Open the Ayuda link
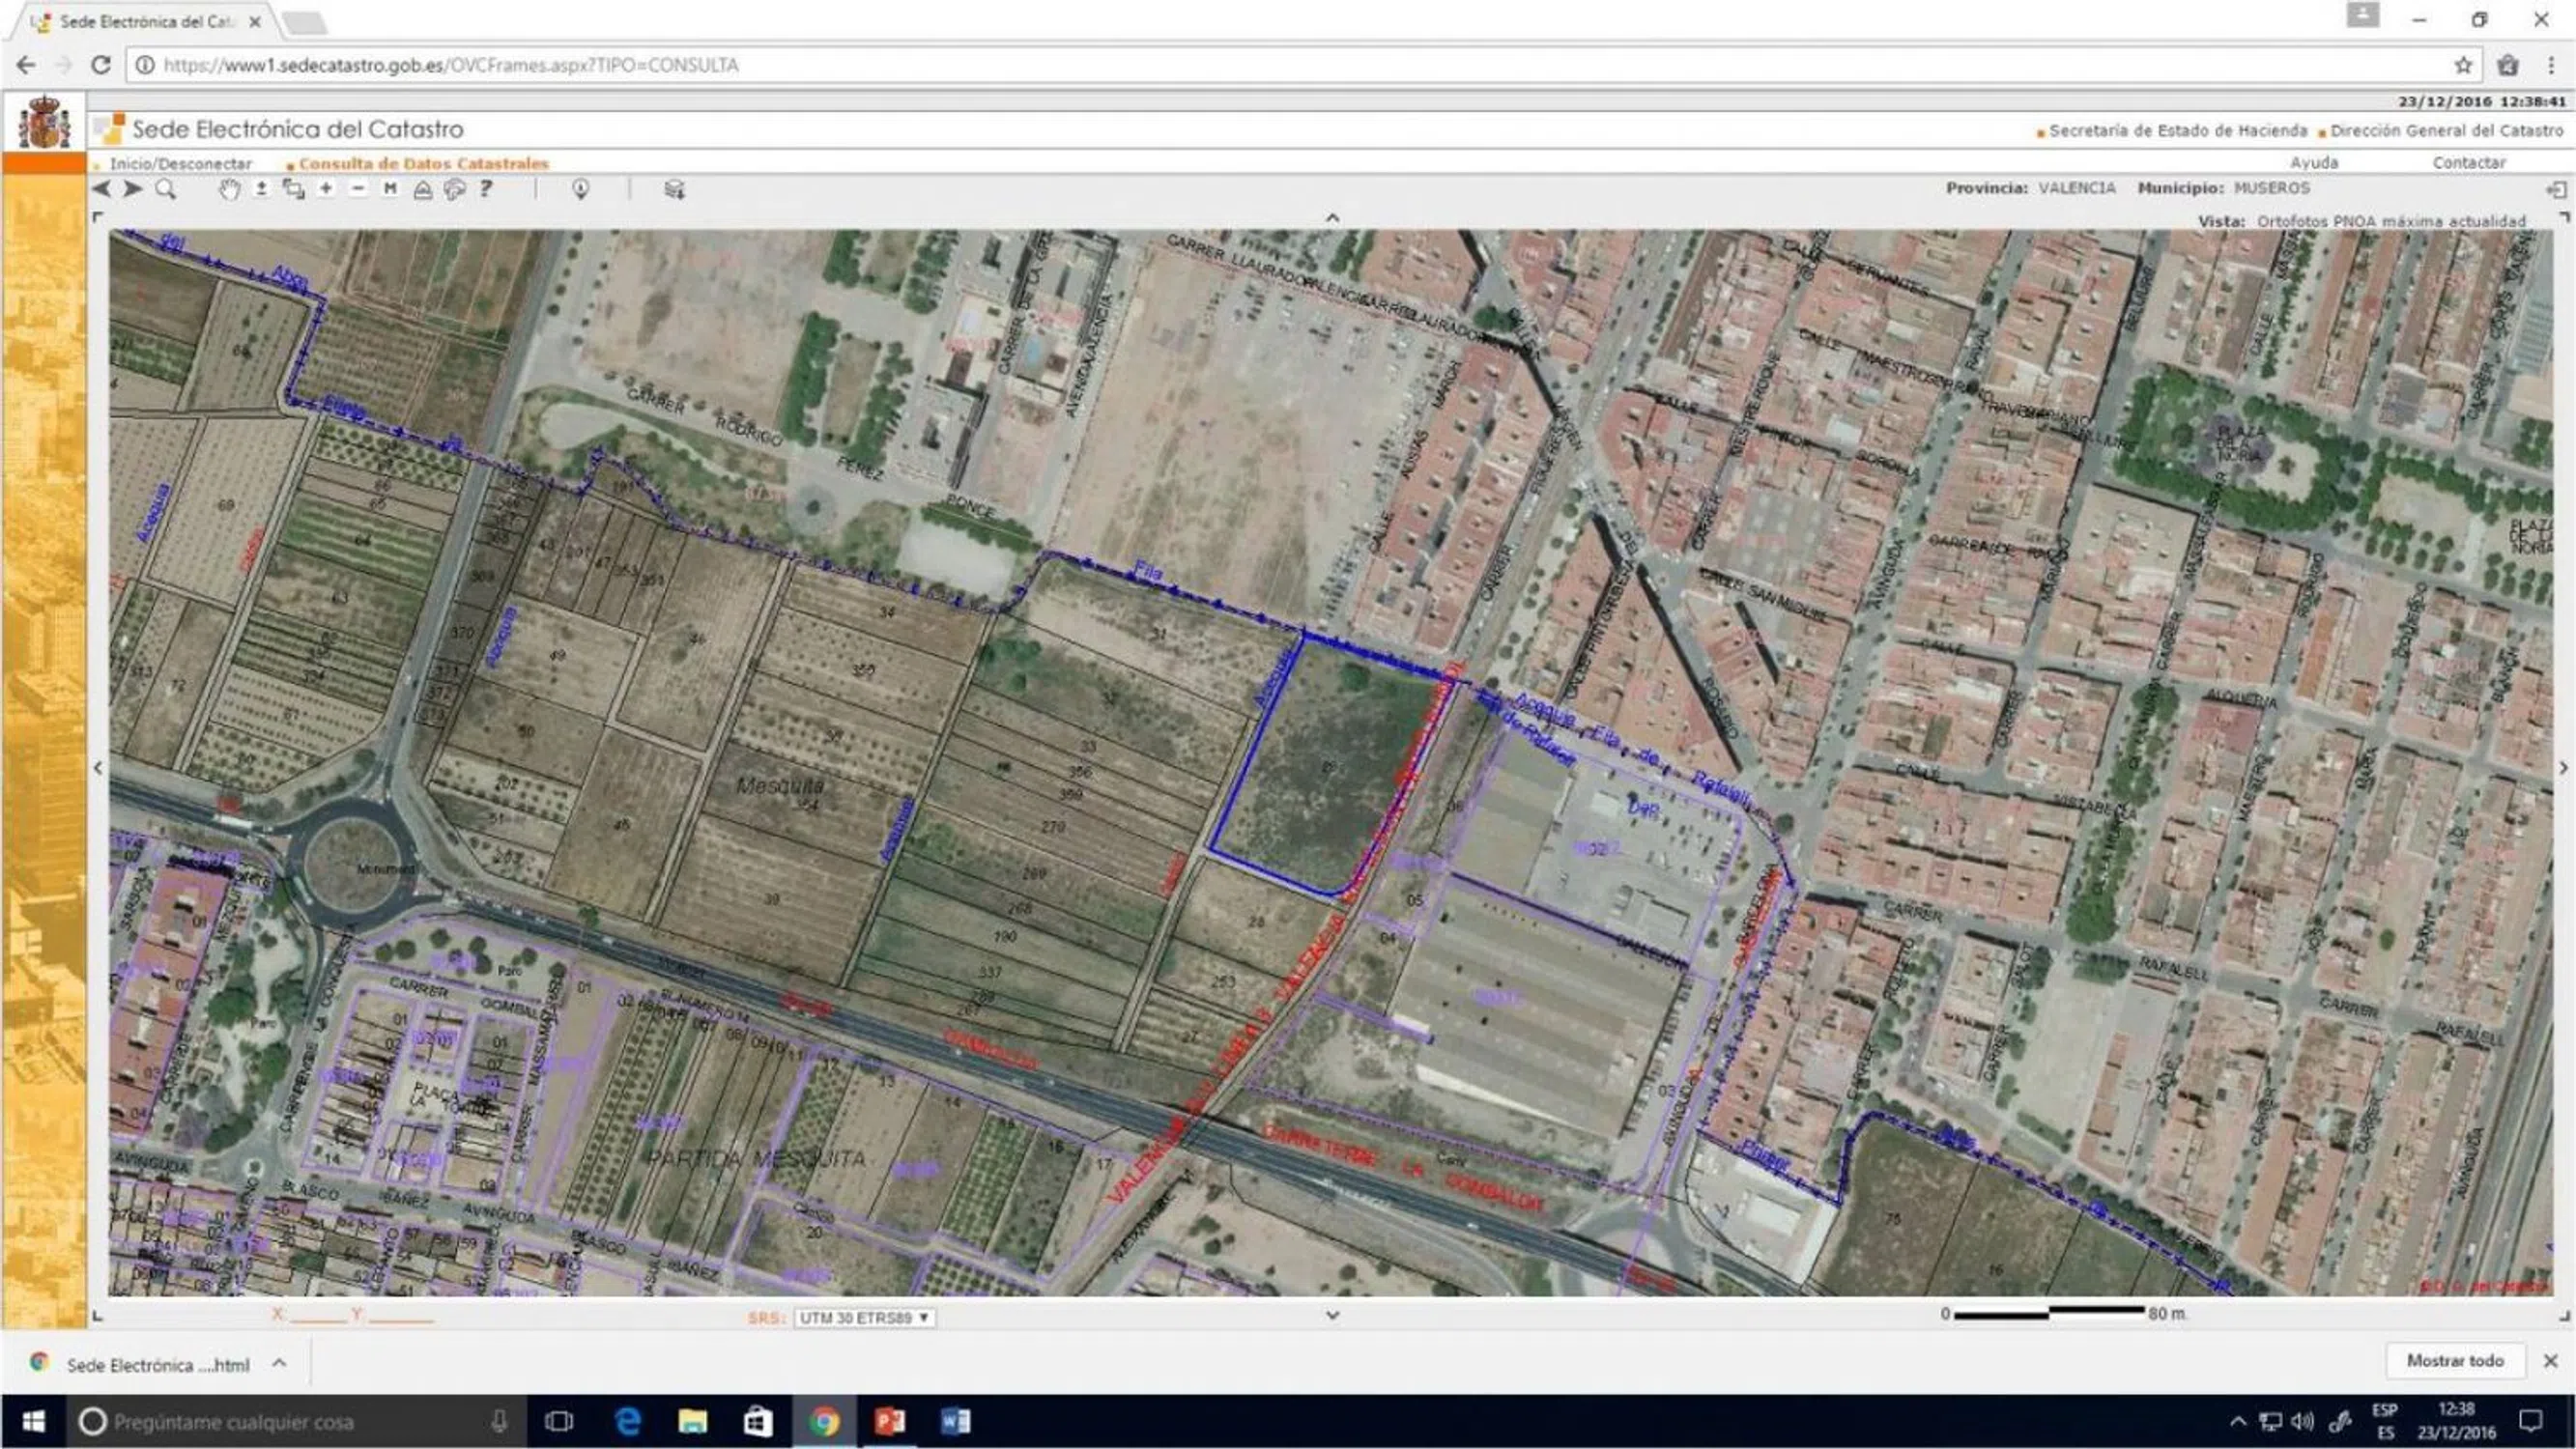This screenshot has height=1449, width=2576. pos(2313,162)
